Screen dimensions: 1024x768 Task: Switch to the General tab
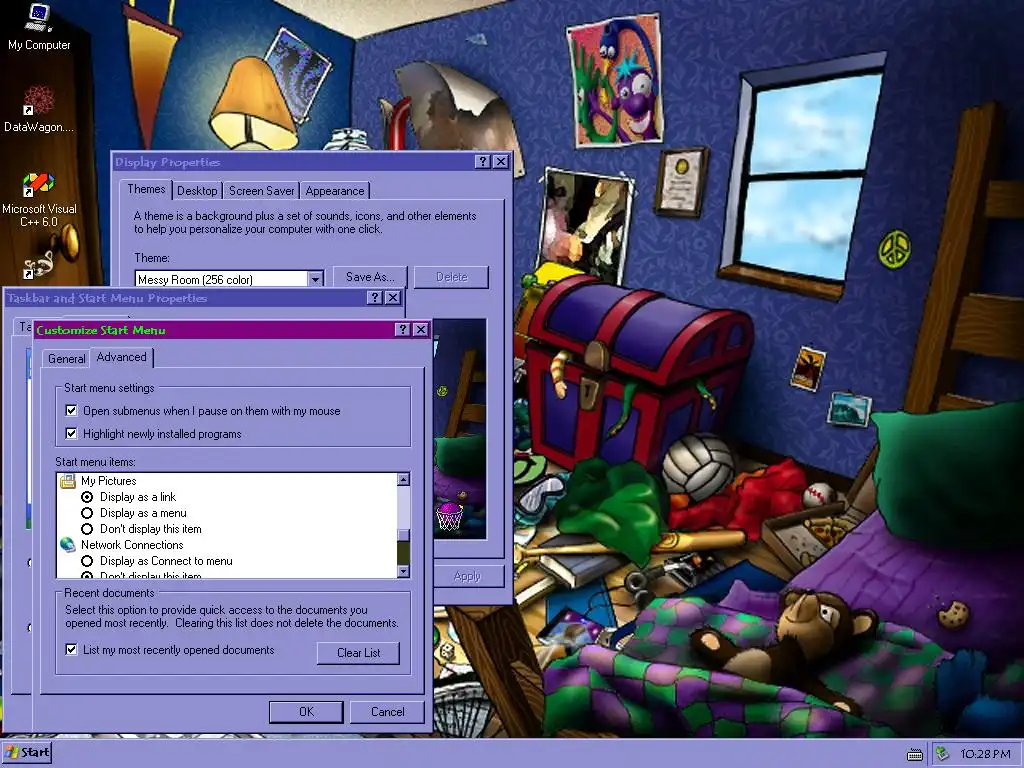click(67, 359)
